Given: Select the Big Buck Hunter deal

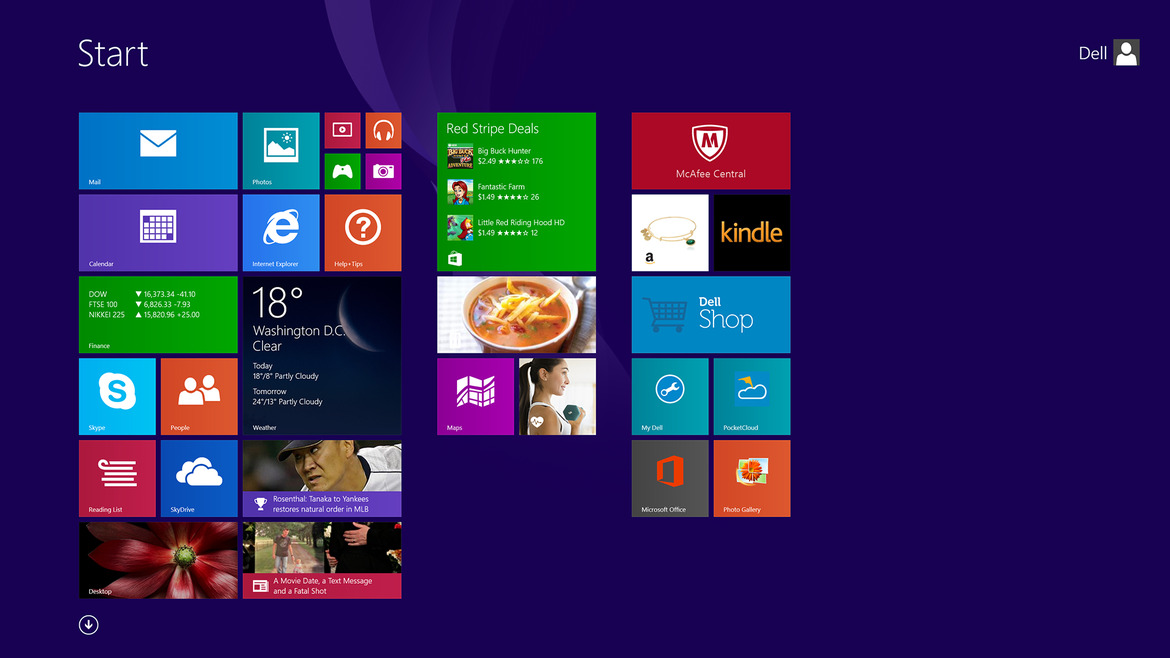Looking at the screenshot, I should tap(496, 156).
